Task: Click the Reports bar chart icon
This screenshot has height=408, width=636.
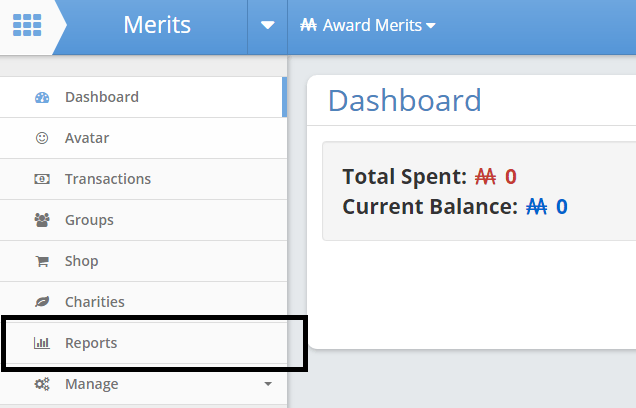Action: (42, 343)
